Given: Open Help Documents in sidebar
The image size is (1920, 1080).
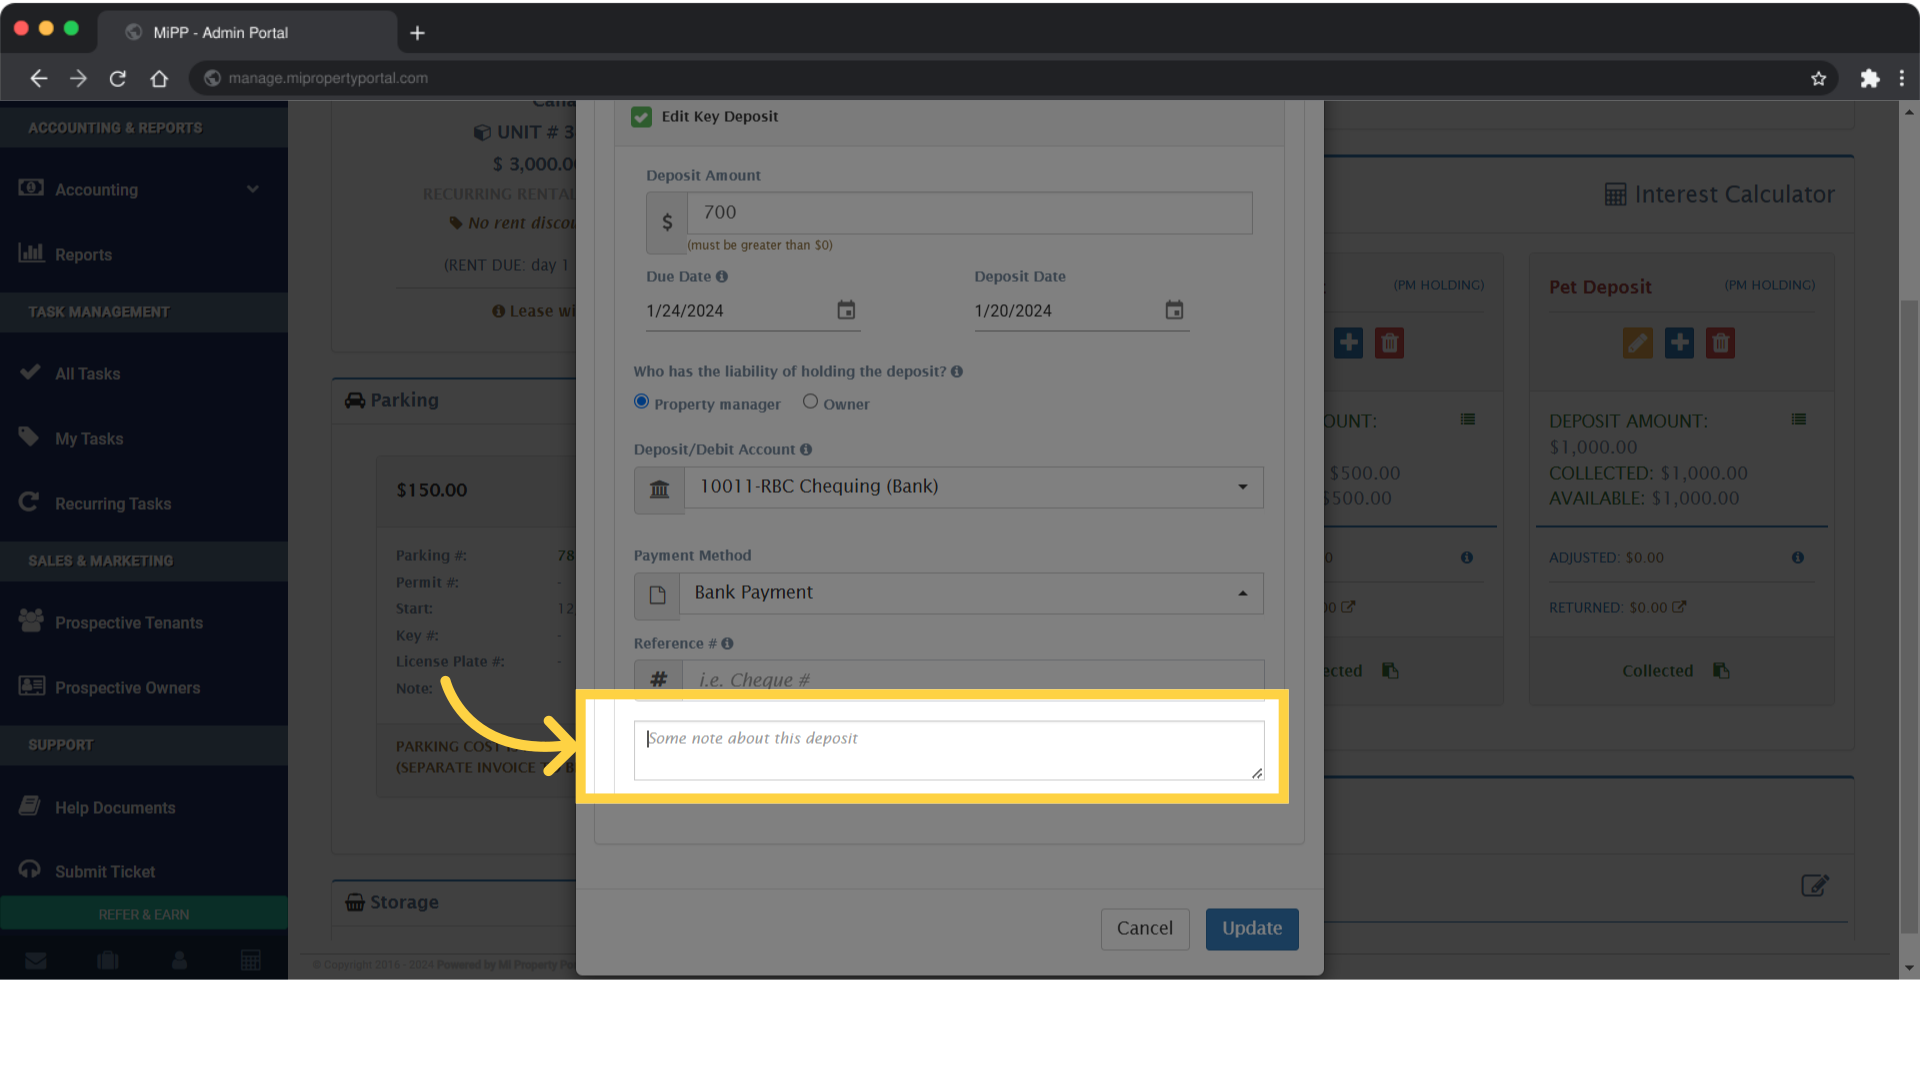Looking at the screenshot, I should (x=144, y=808).
